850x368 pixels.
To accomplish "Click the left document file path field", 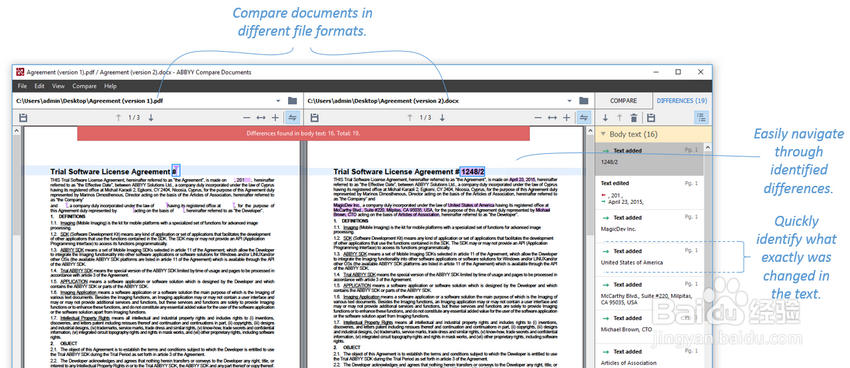I will tap(143, 101).
